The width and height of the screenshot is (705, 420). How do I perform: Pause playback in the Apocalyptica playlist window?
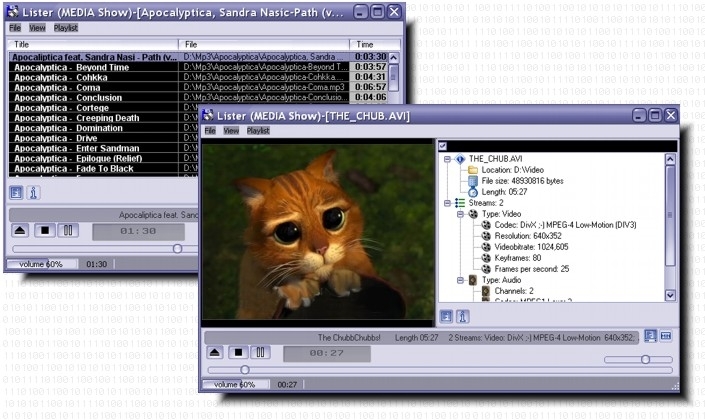click(68, 231)
